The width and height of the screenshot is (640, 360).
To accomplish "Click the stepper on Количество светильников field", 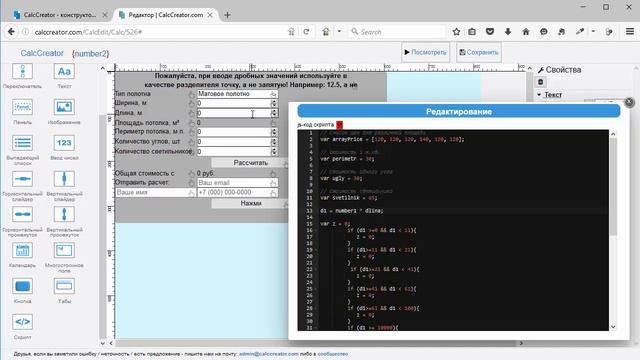I will pos(274,151).
